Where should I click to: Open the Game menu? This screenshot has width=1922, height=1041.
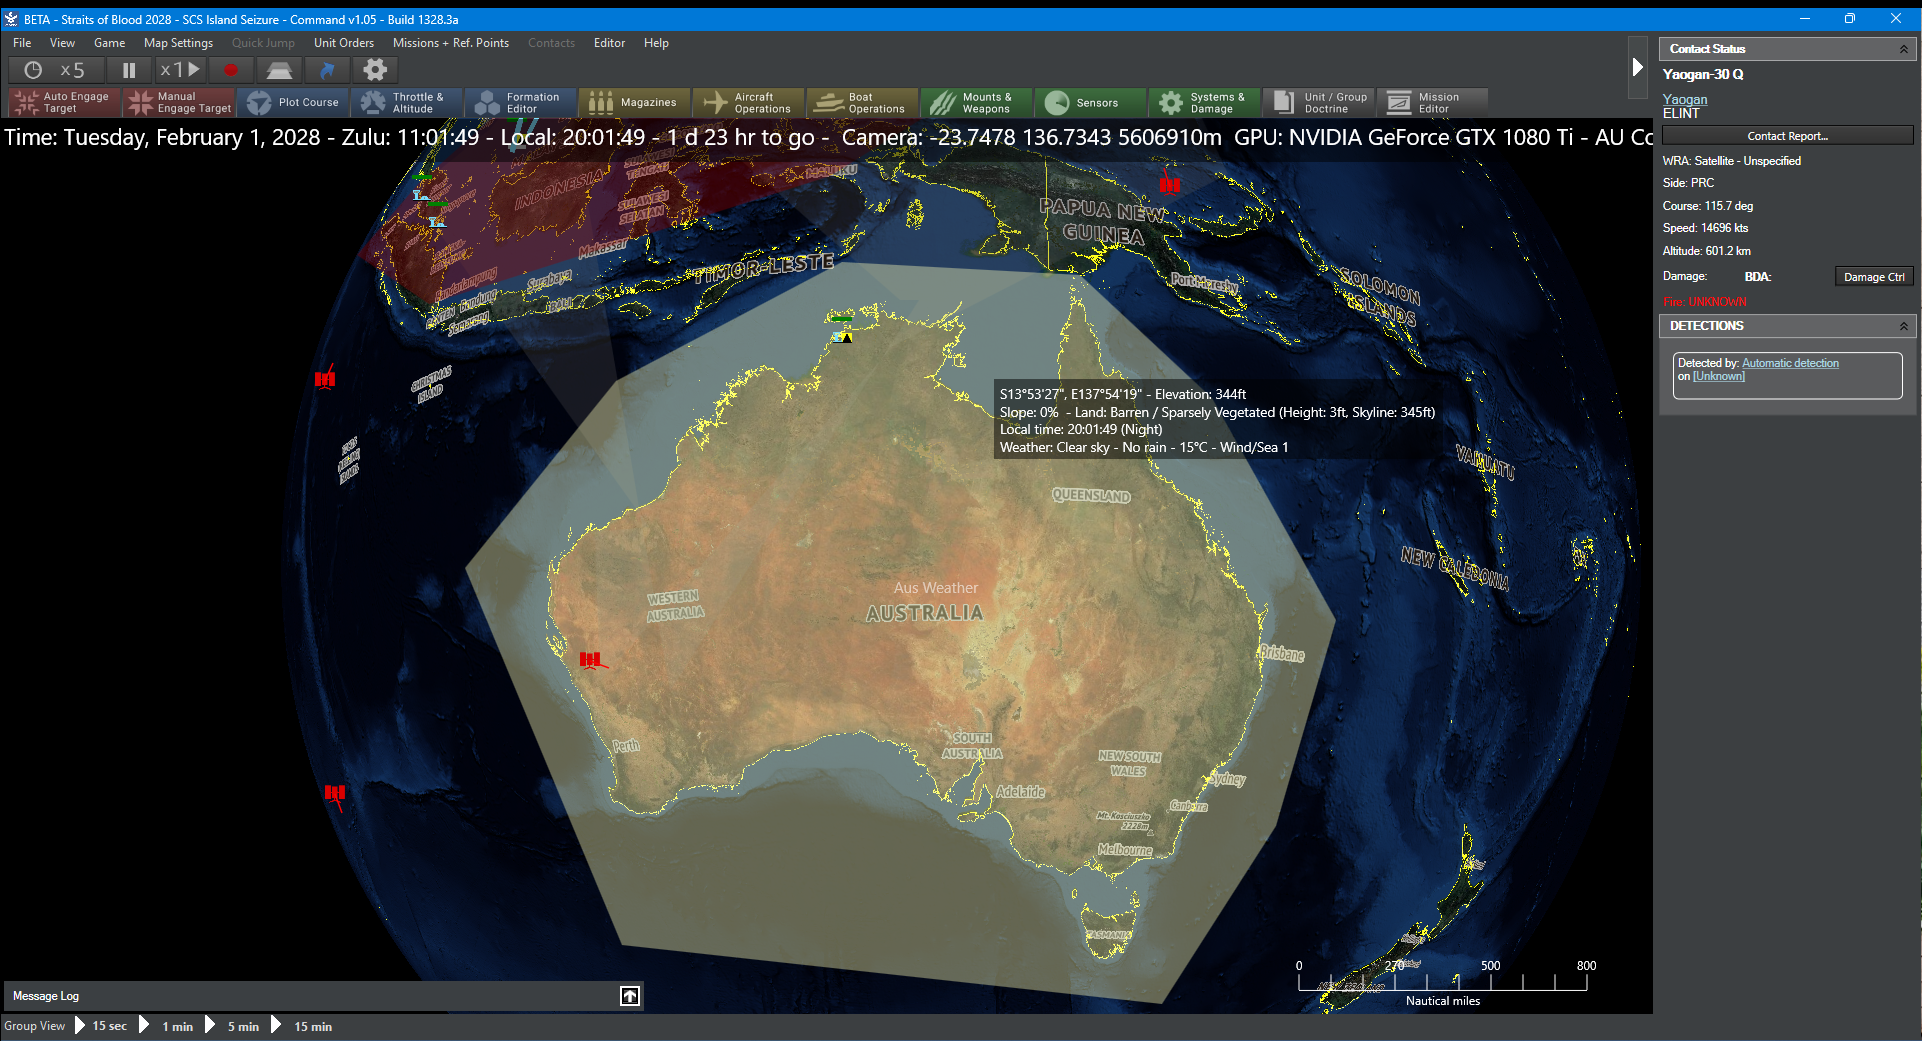[109, 43]
